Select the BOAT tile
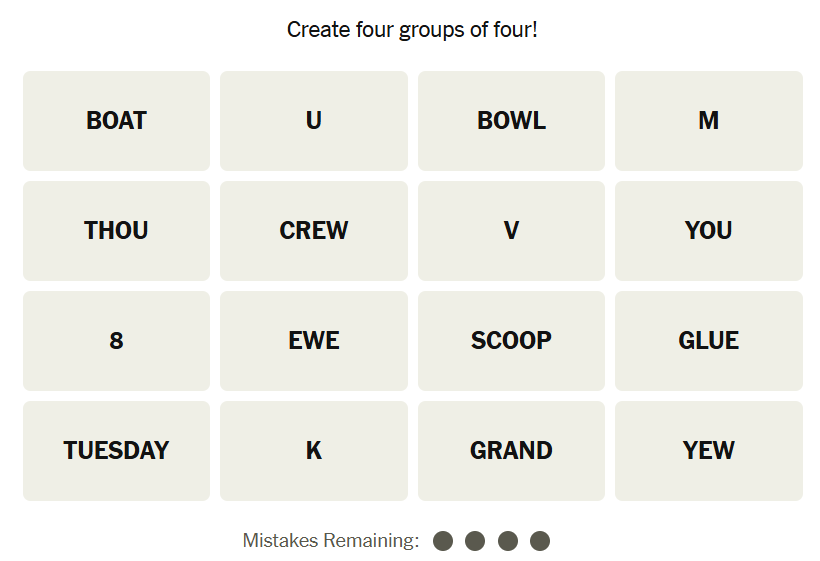The height and width of the screenshot is (561, 820). (116, 121)
